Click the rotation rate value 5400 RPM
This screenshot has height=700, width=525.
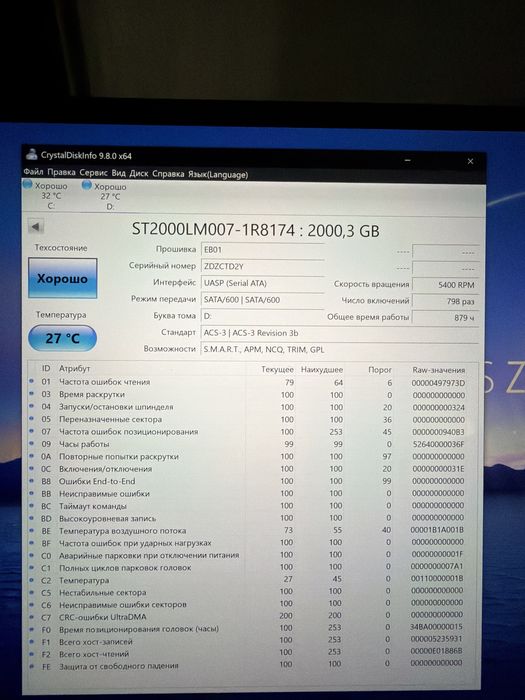445,285
